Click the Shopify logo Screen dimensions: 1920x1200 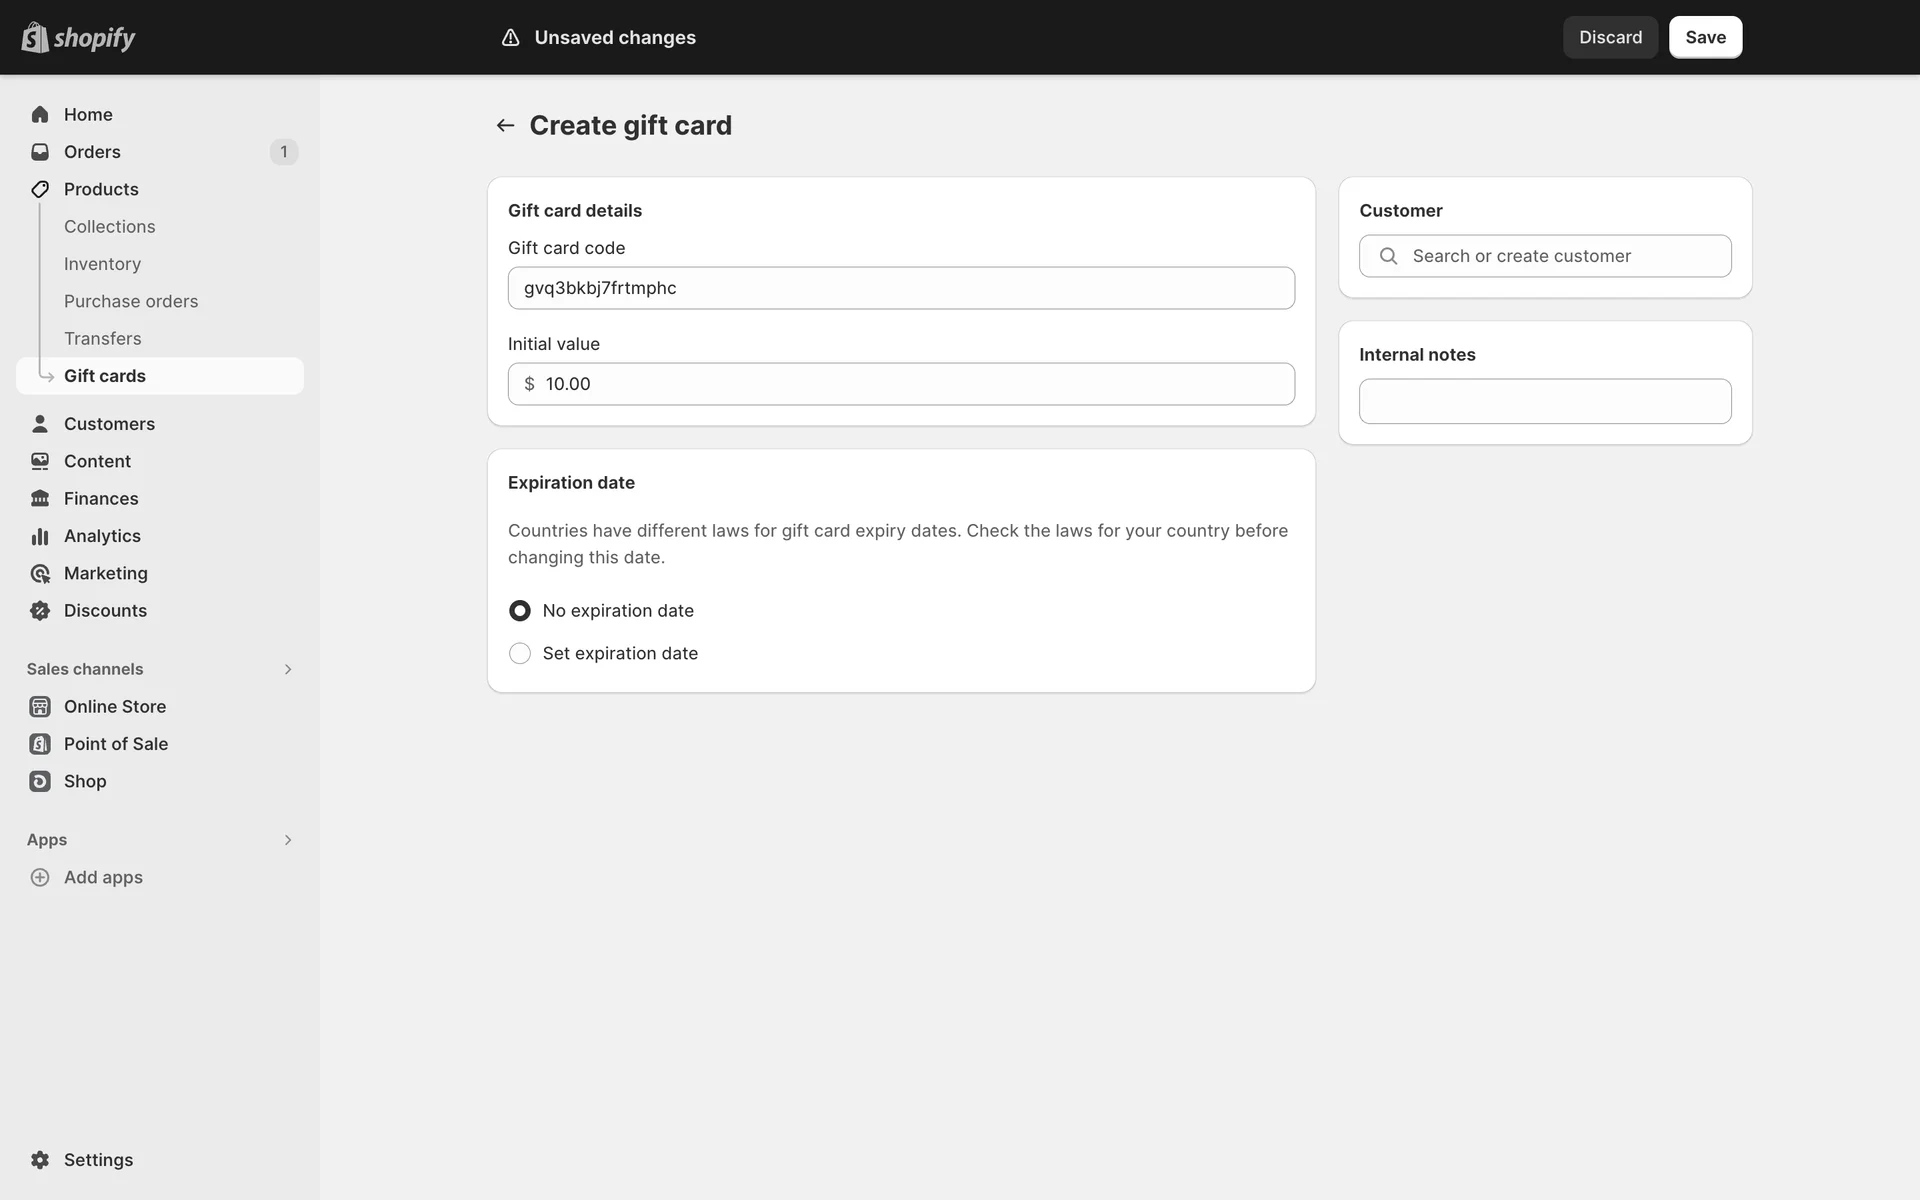coord(78,38)
